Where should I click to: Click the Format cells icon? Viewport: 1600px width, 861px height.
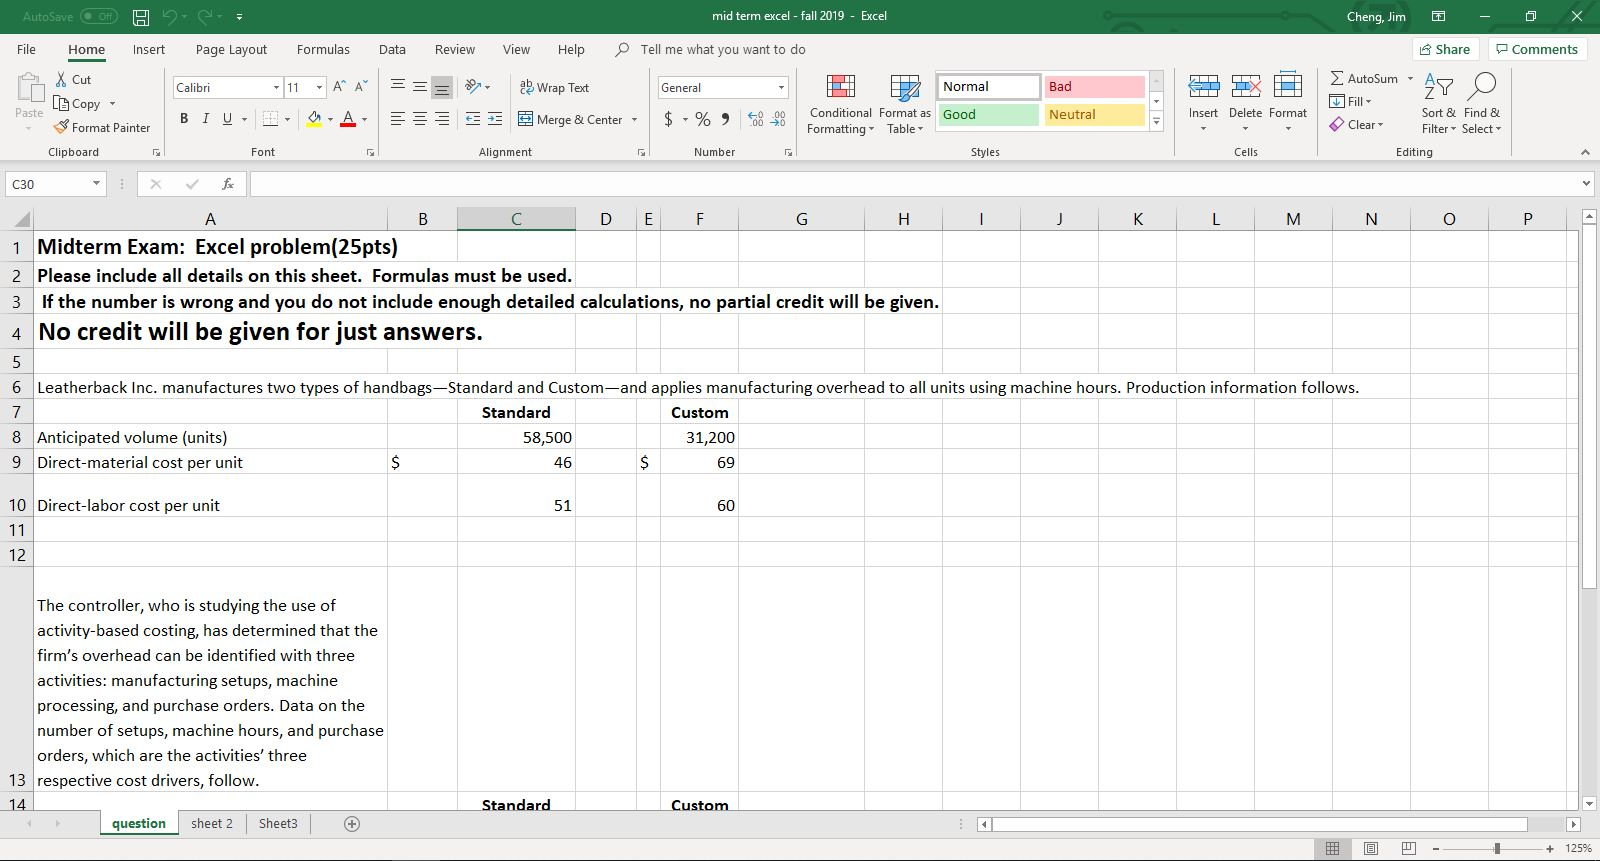click(x=1288, y=87)
